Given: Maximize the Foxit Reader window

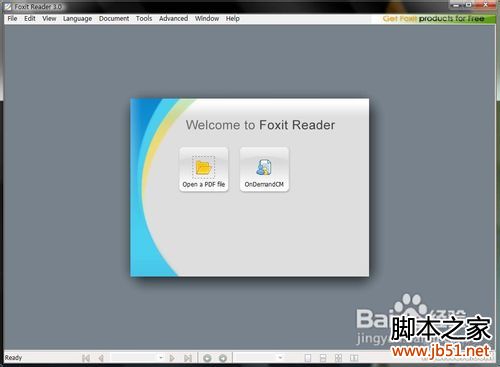Looking at the screenshot, I should coord(469,5).
